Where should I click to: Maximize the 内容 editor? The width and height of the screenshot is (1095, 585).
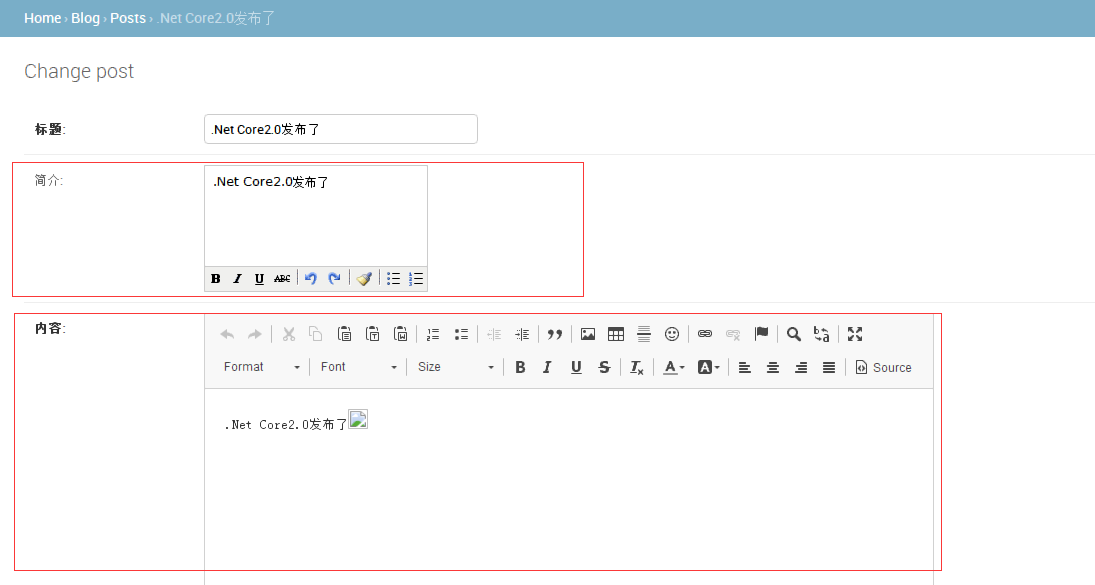click(x=855, y=334)
